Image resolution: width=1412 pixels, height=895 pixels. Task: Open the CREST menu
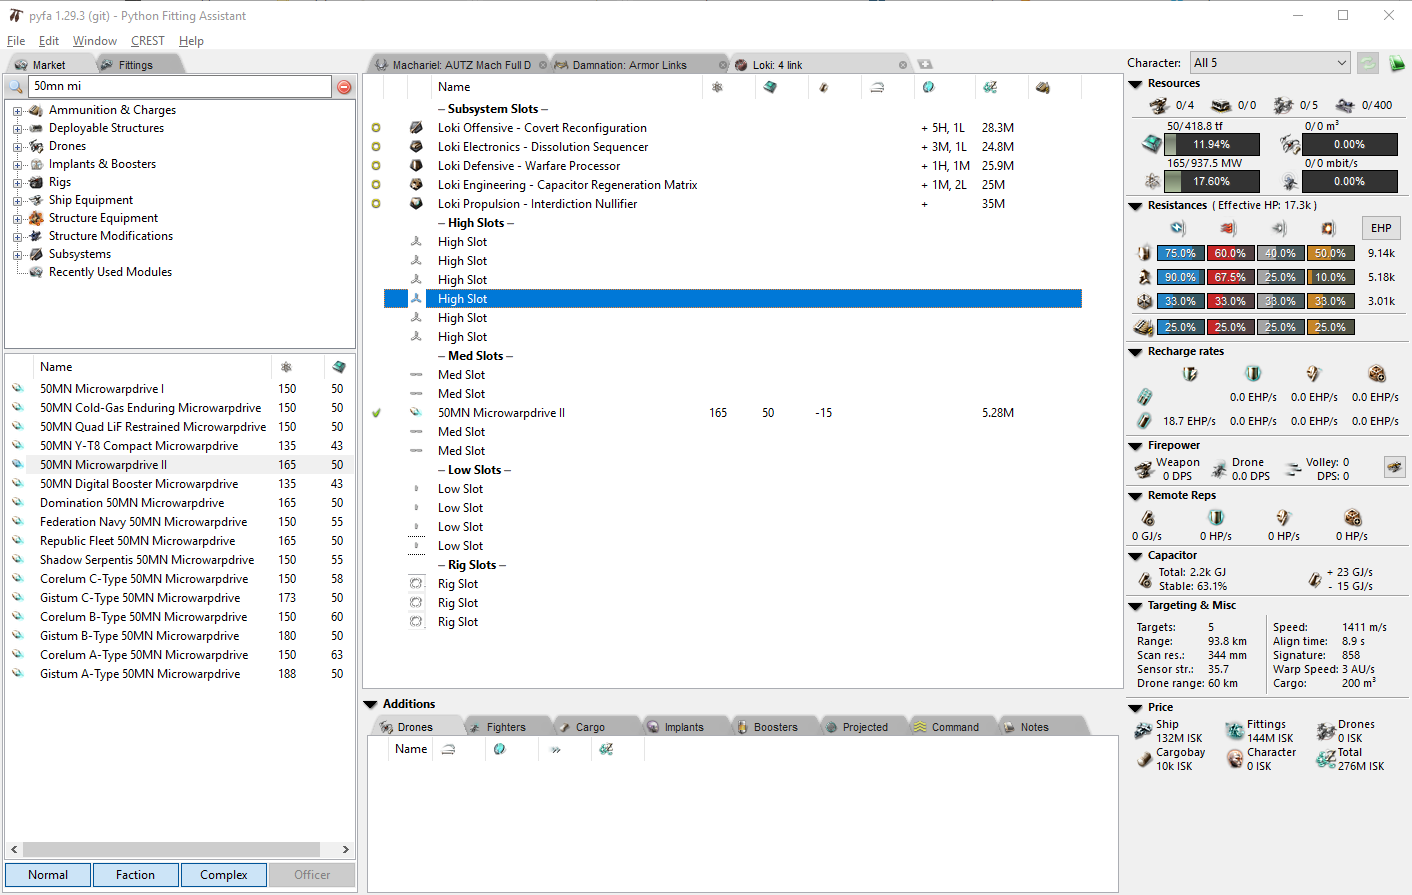[x=148, y=41]
